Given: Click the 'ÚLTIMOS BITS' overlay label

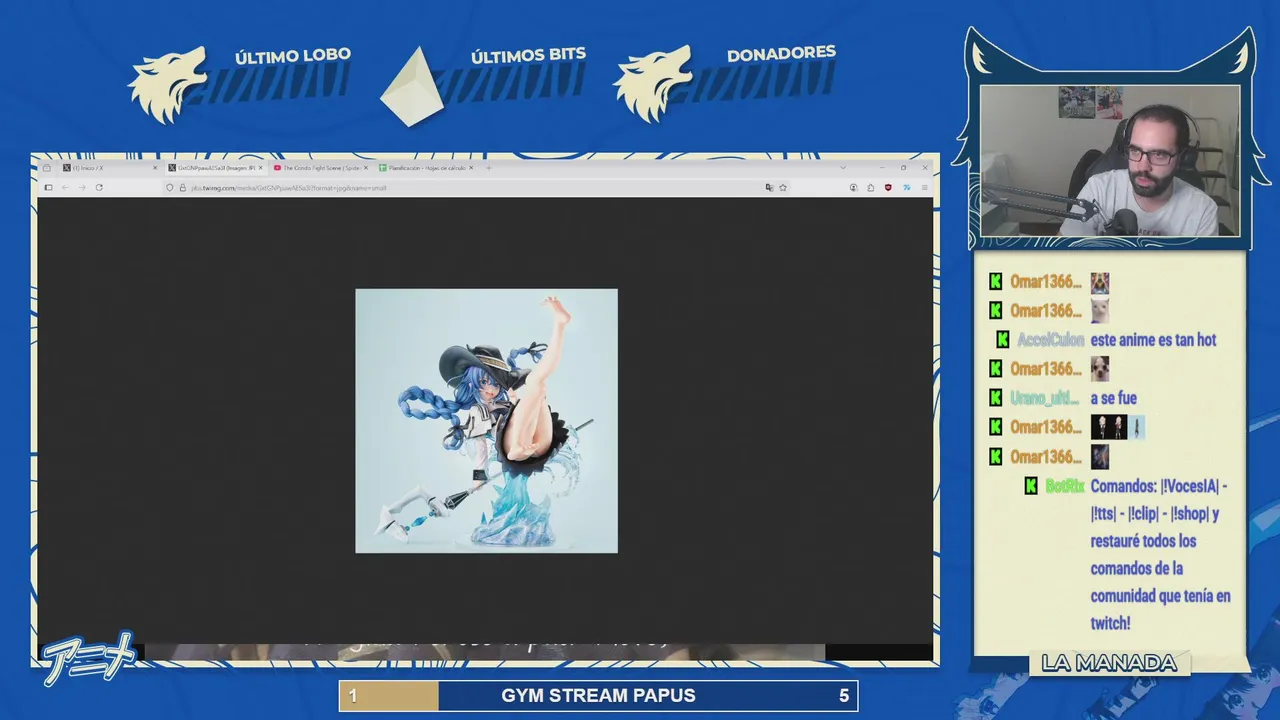Looking at the screenshot, I should click(x=528, y=55).
